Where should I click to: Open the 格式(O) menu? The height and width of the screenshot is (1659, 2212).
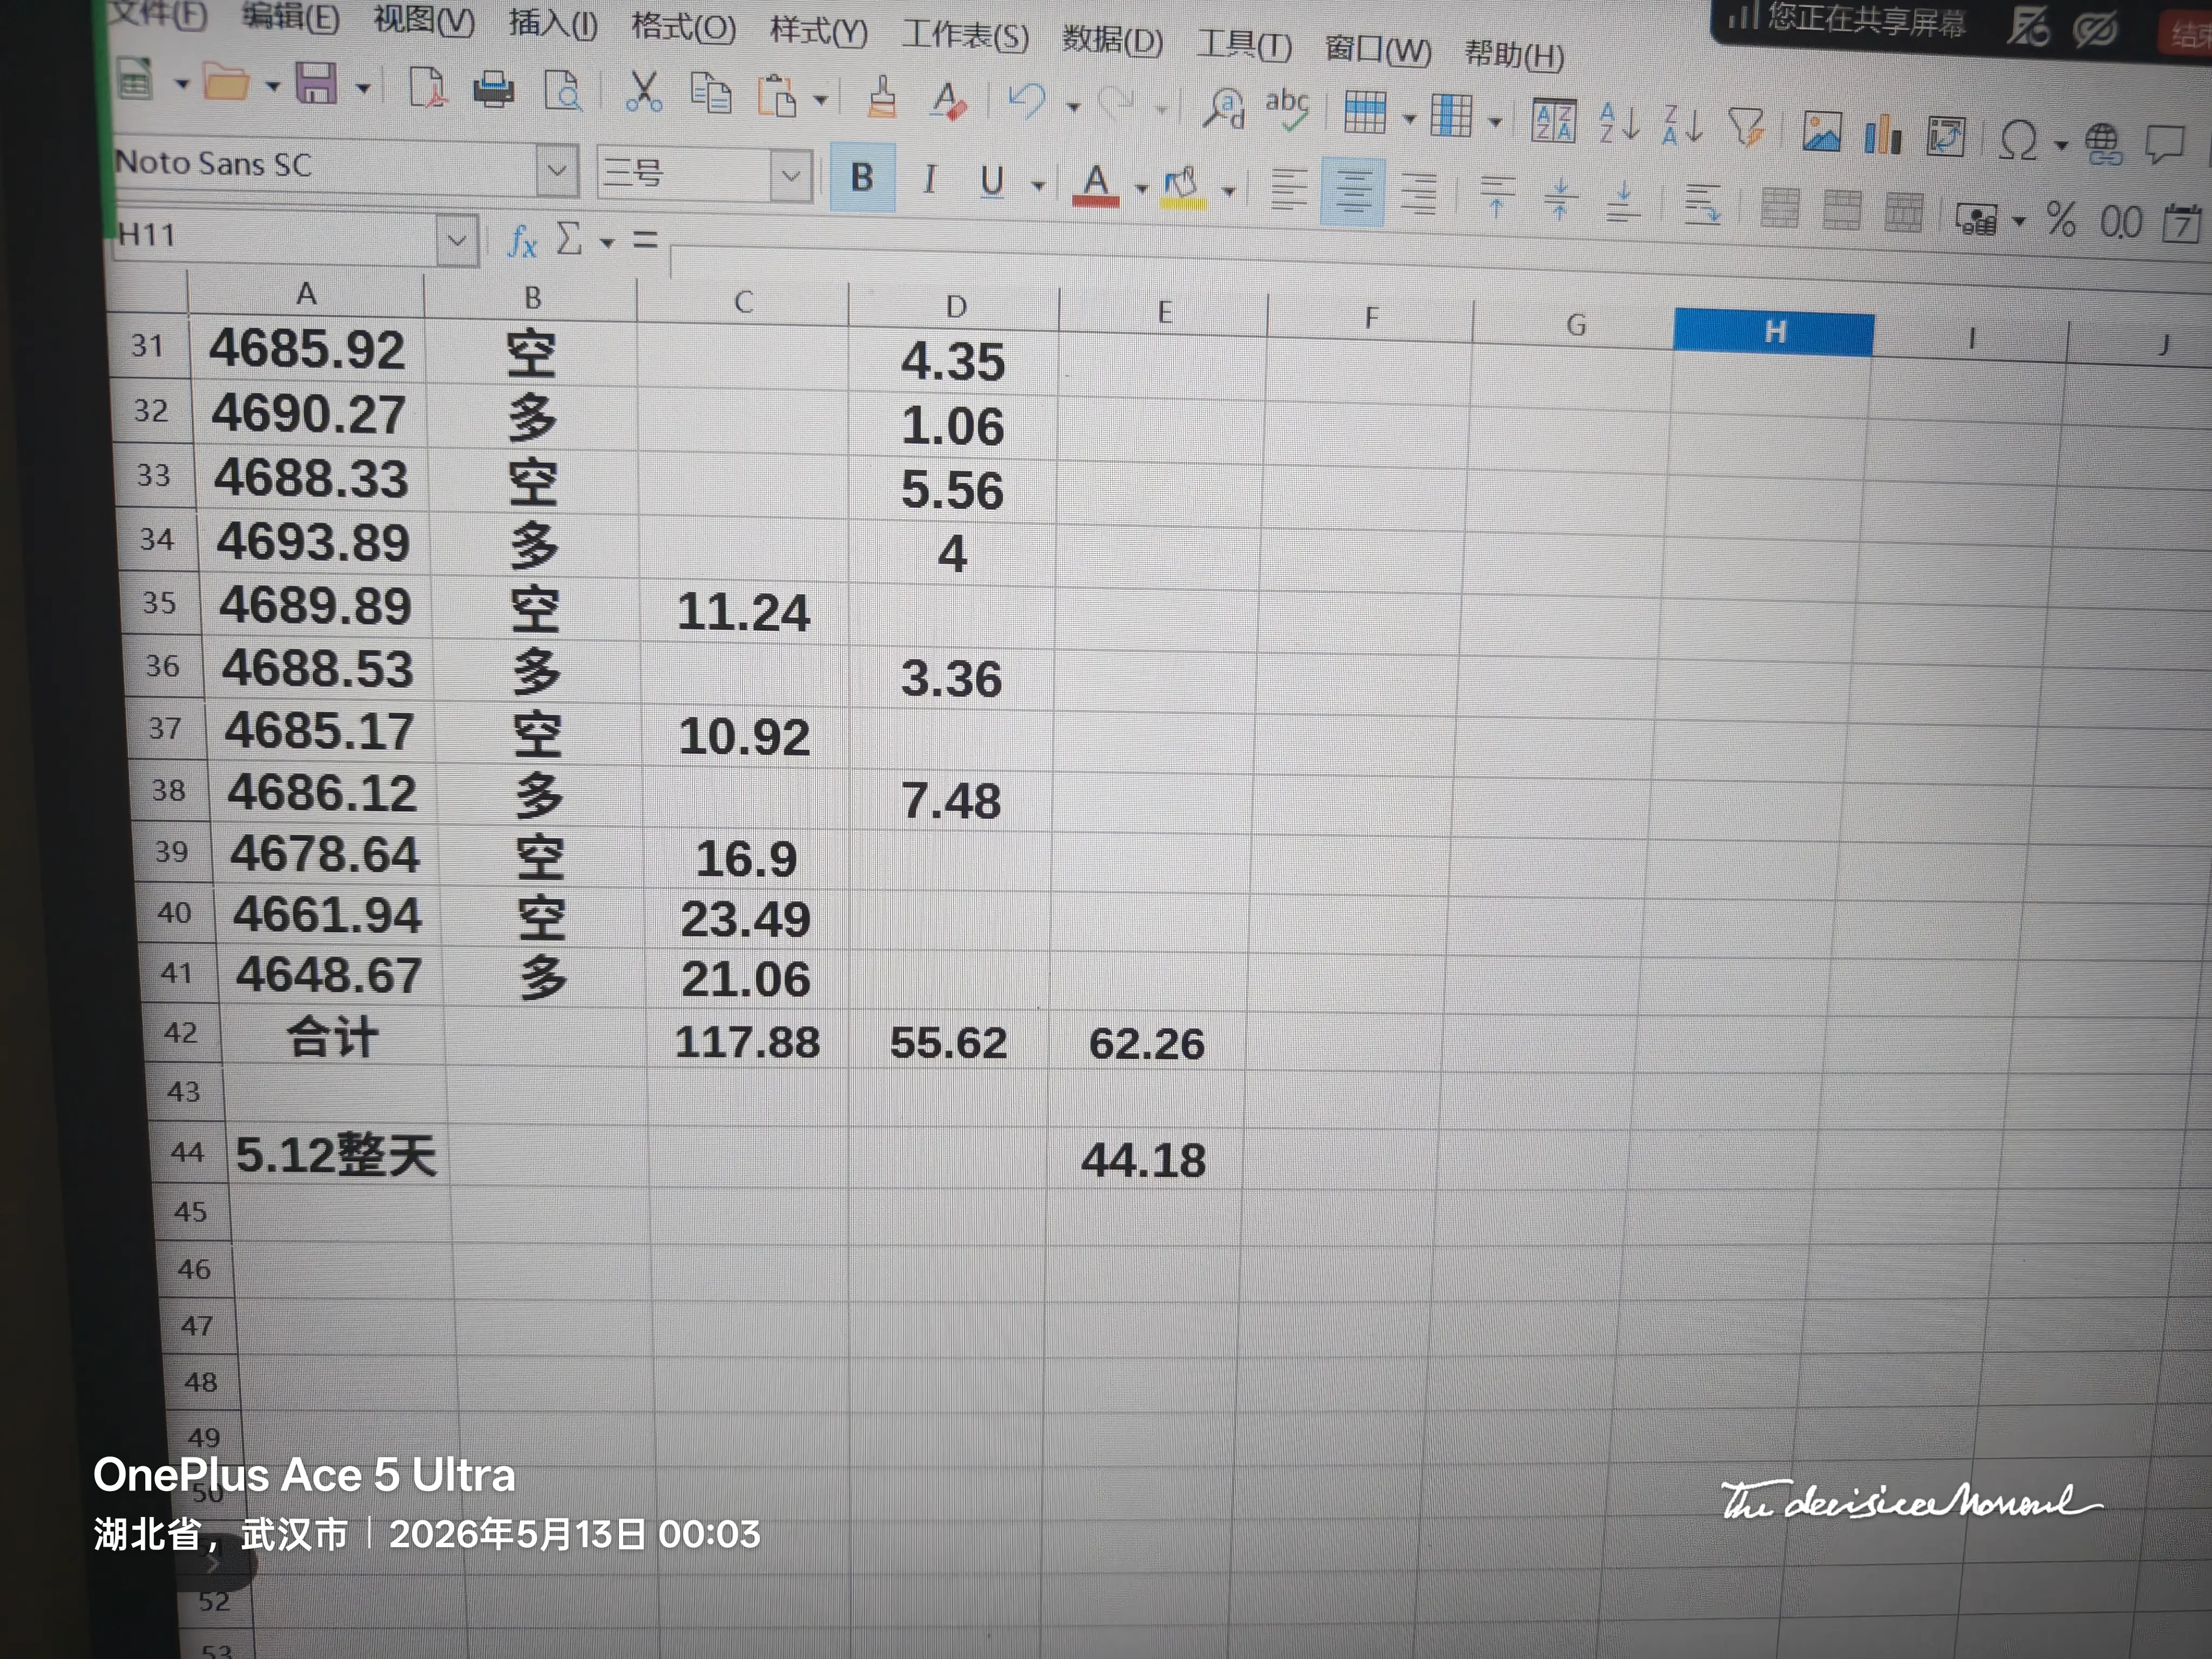click(683, 26)
